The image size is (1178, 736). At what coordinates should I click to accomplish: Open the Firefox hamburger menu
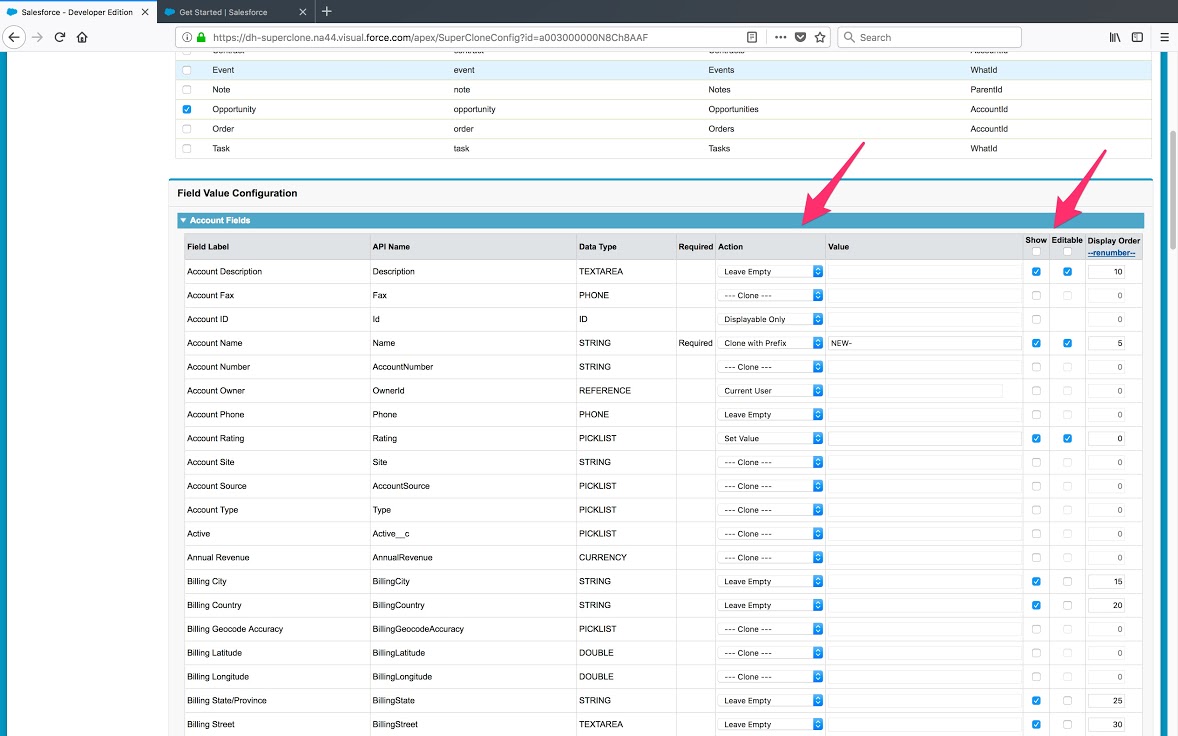click(x=1164, y=37)
